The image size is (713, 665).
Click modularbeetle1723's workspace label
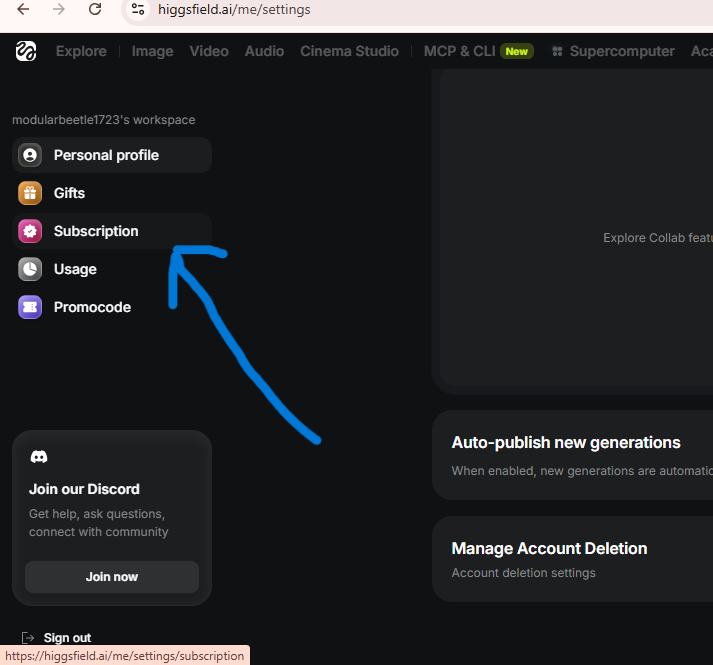point(104,120)
